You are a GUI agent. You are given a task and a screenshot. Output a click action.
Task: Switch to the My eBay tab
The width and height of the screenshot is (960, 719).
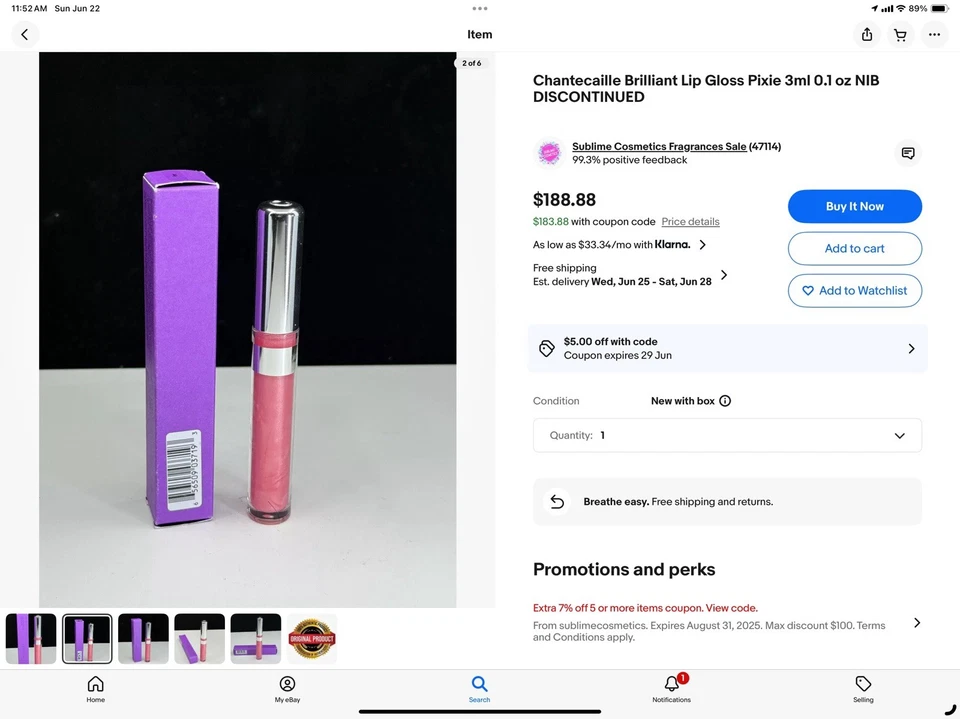287,688
